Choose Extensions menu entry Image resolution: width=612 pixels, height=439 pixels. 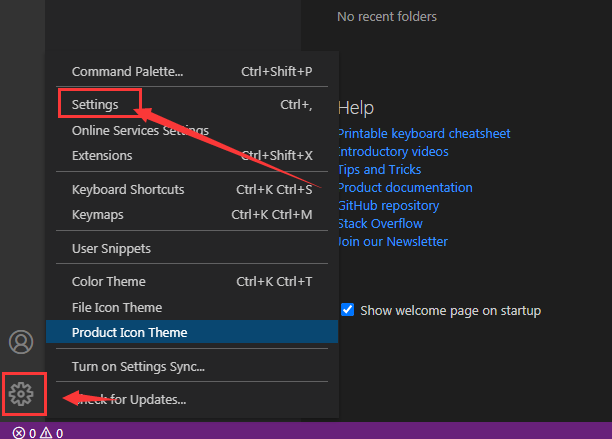(102, 155)
